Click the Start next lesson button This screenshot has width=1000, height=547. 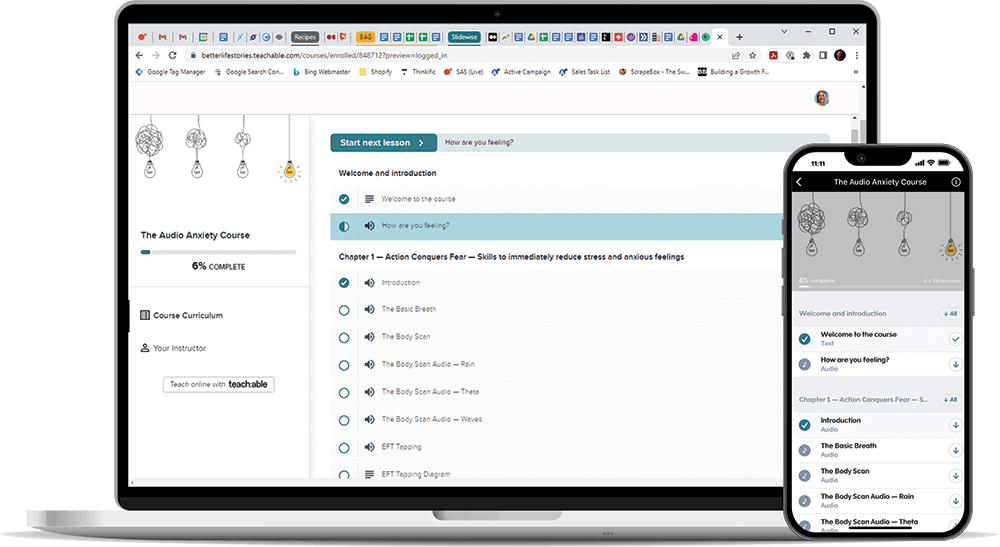383,143
